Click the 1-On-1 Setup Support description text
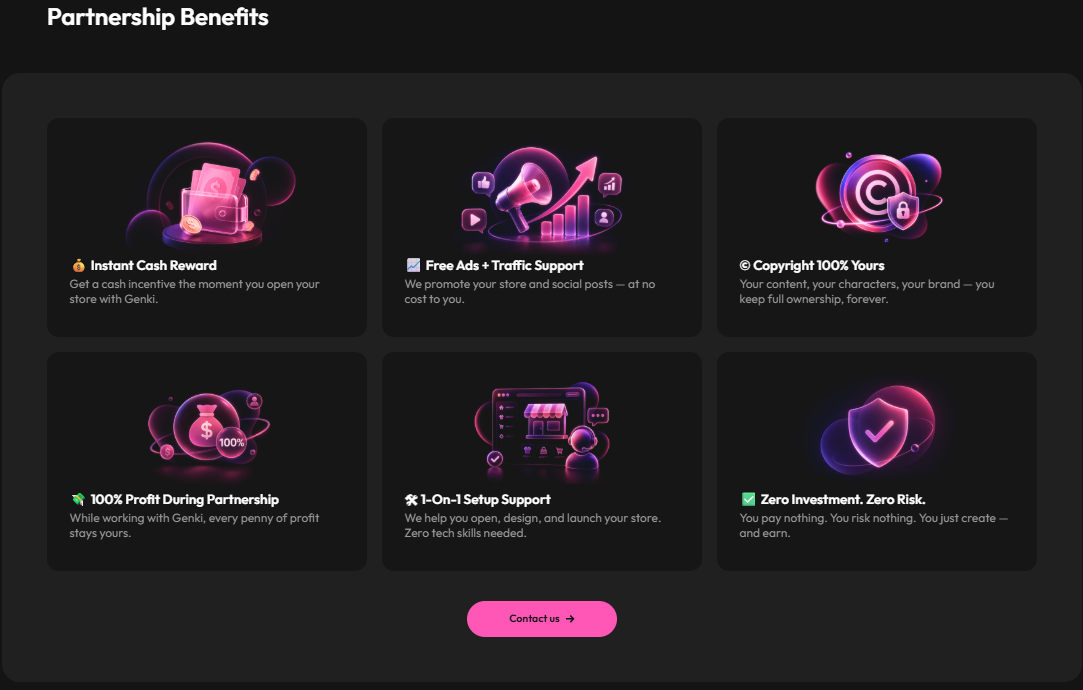The width and height of the screenshot is (1083, 690). pos(533,526)
